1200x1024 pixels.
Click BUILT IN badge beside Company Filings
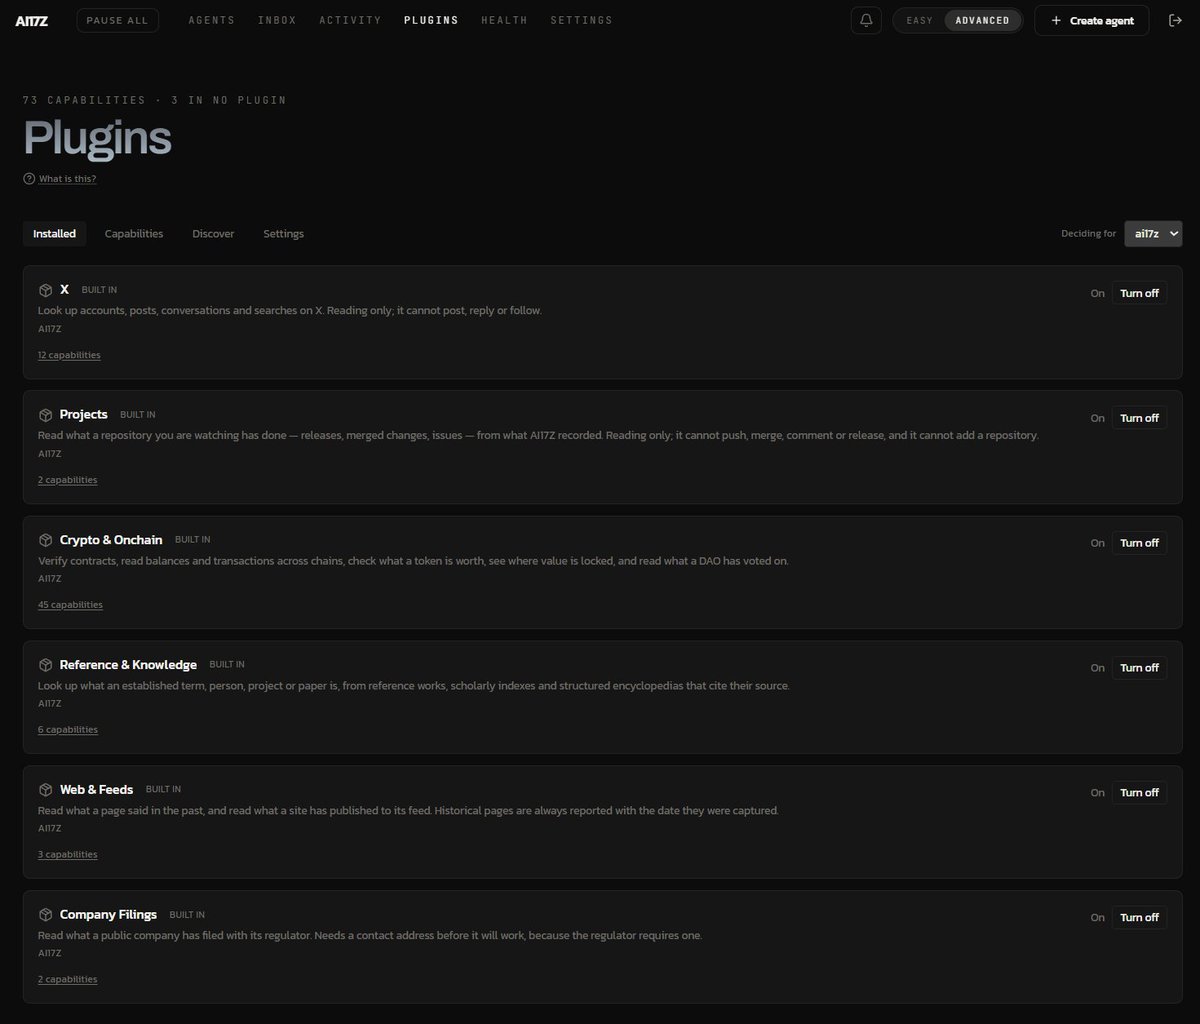[x=187, y=915]
